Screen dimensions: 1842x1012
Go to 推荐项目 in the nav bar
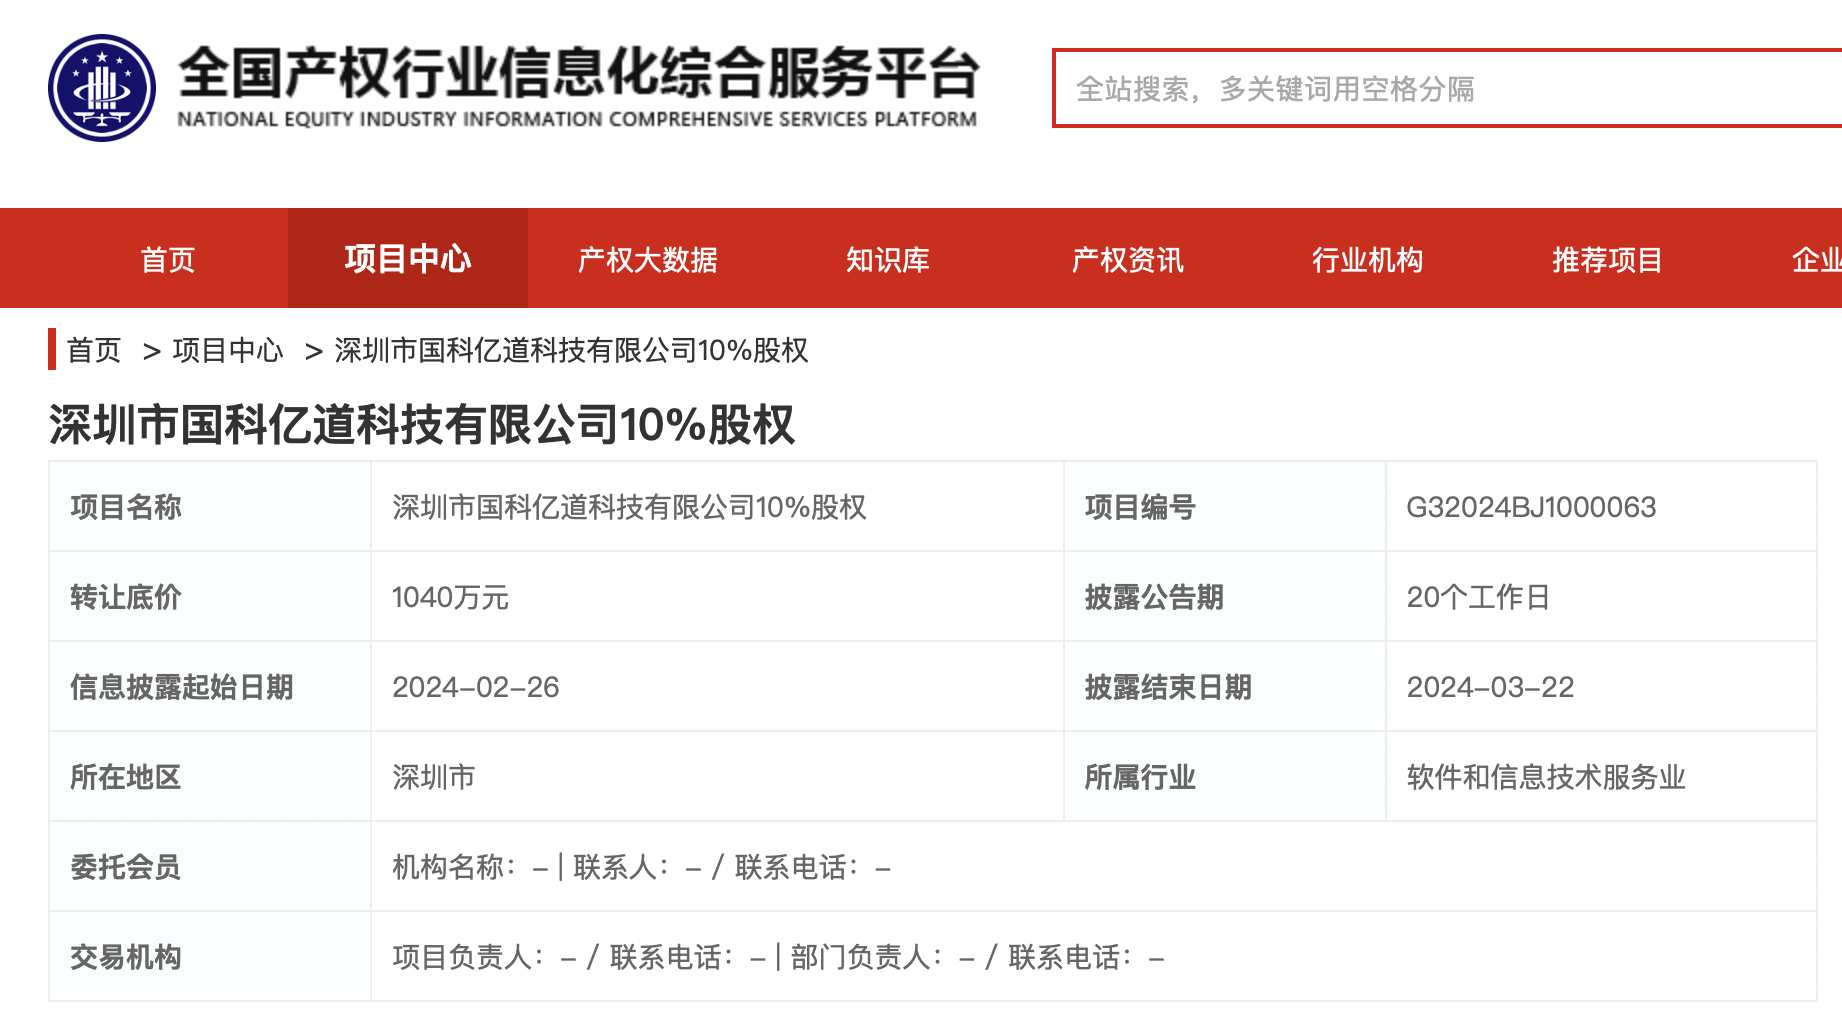click(1608, 259)
